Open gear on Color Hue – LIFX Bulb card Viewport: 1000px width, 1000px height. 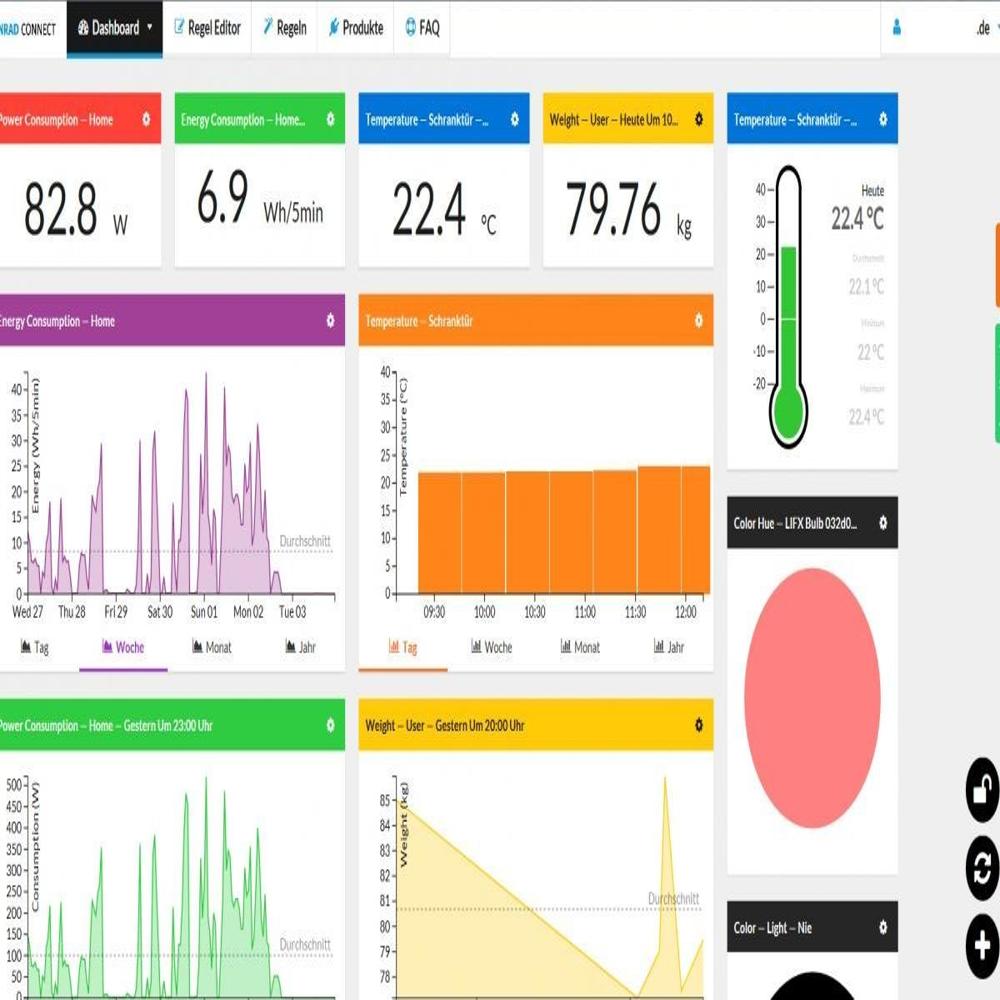coord(883,522)
